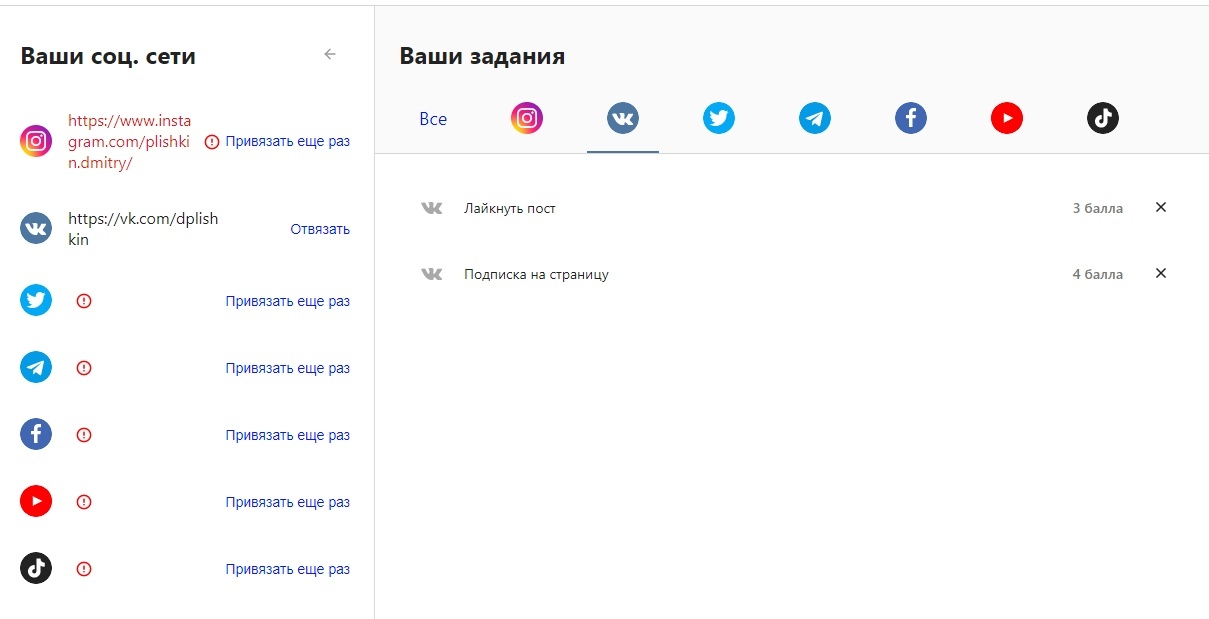1209x619 pixels.
Task: Click Привязать еще раз next to Twitter
Action: pyautogui.click(x=287, y=301)
